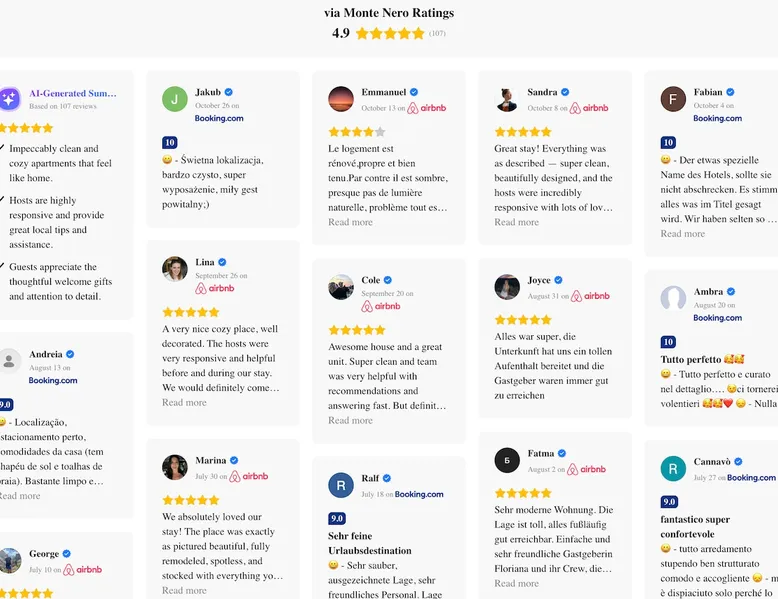Click Read more on Sandra's review

pos(516,222)
